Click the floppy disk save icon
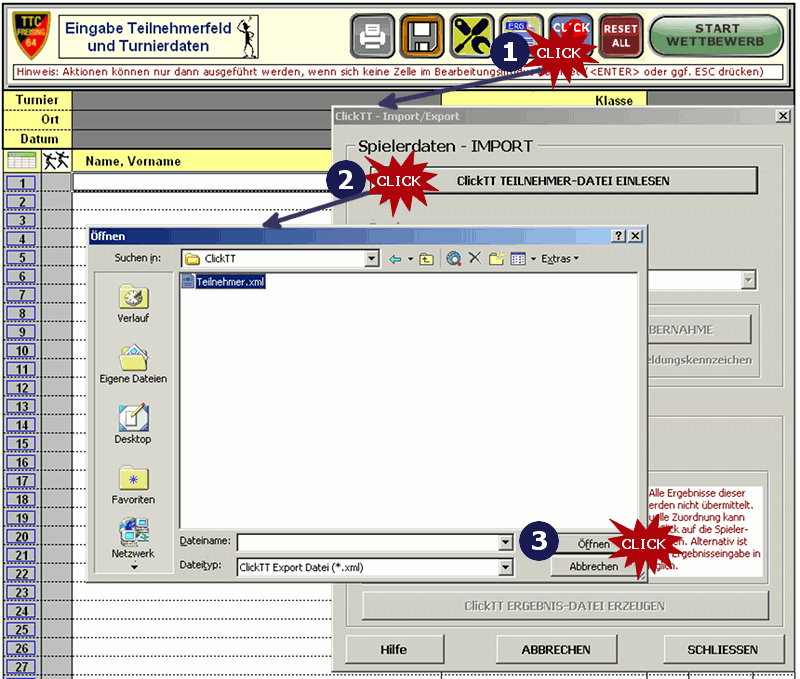 tap(421, 36)
